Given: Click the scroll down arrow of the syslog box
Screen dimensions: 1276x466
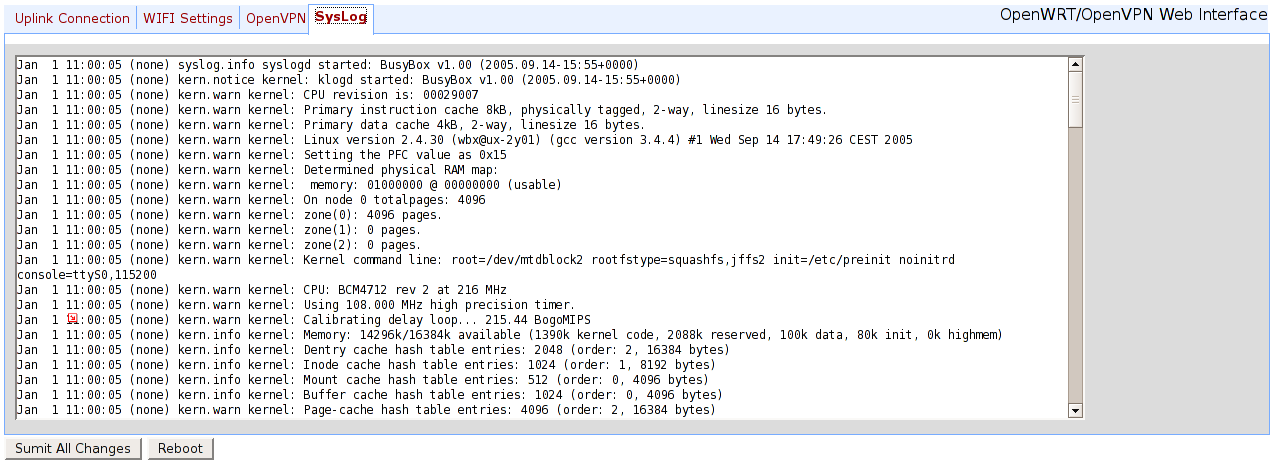Looking at the screenshot, I should [x=1076, y=410].
